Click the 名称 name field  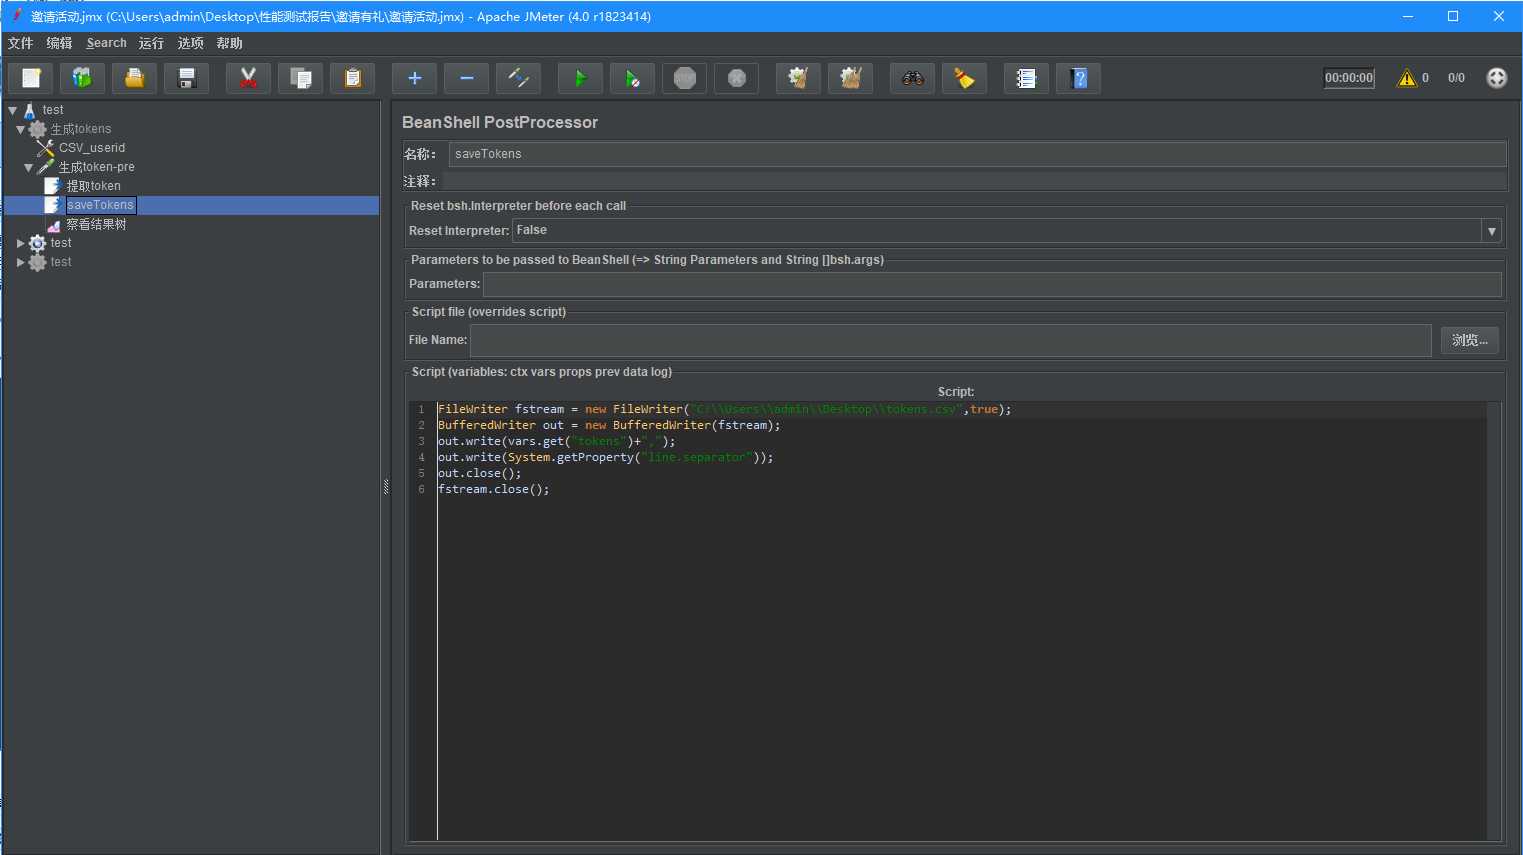pyautogui.click(x=977, y=154)
